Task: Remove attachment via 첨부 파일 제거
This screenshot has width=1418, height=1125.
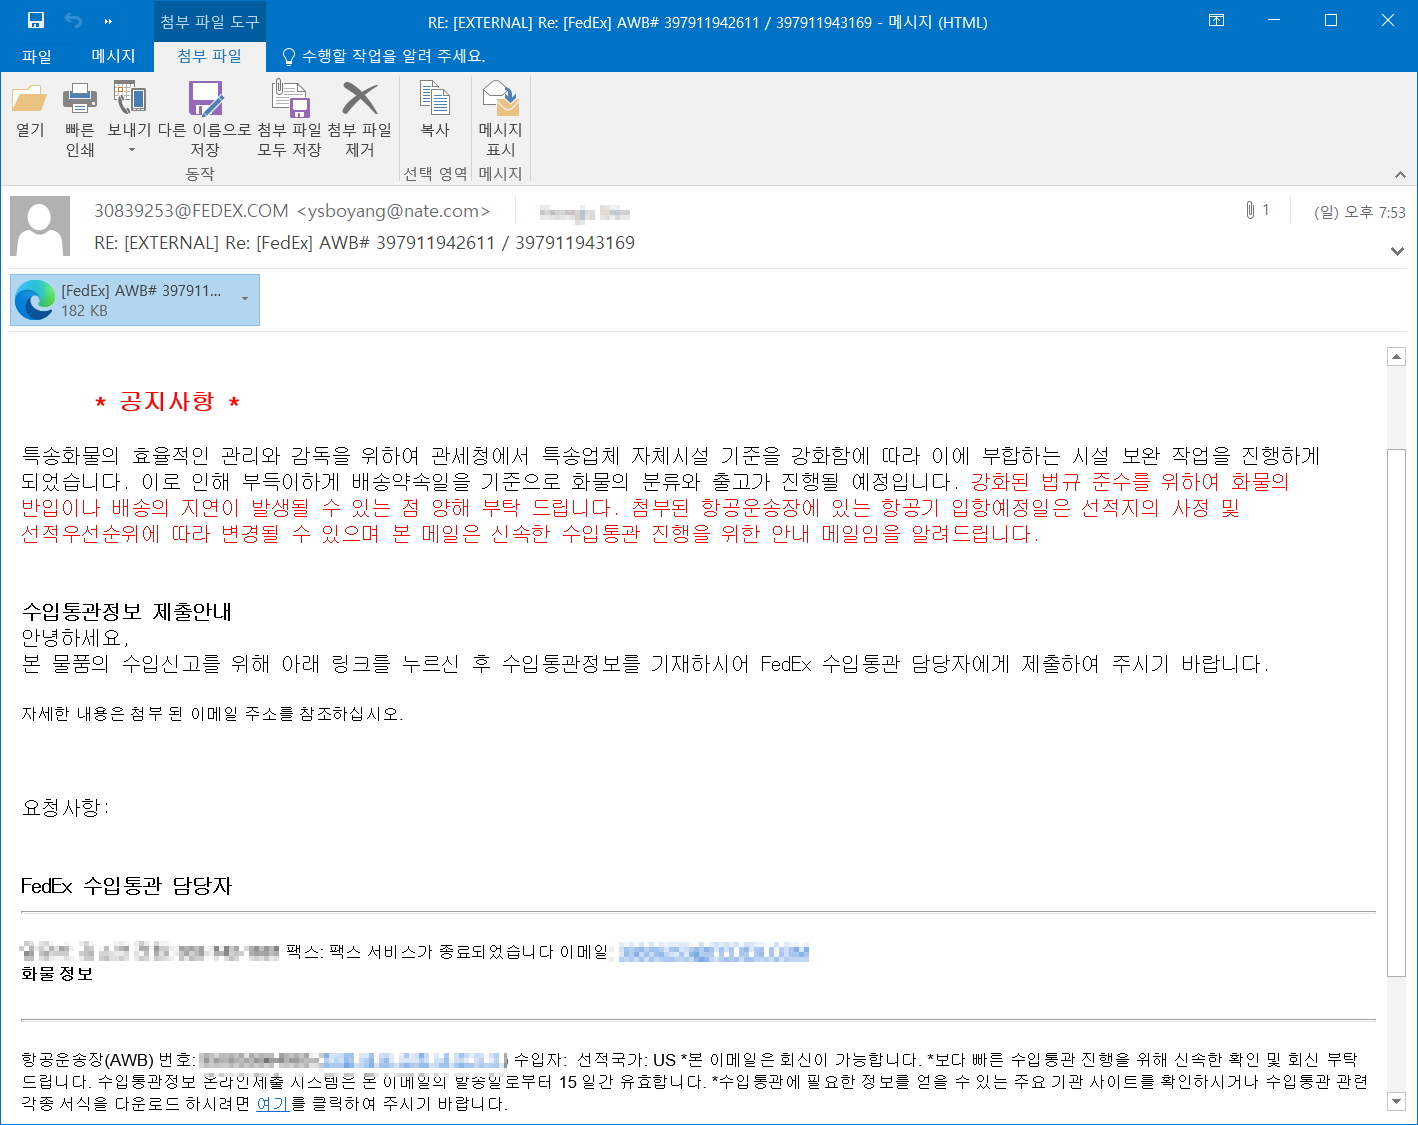Action: pyautogui.click(x=360, y=120)
